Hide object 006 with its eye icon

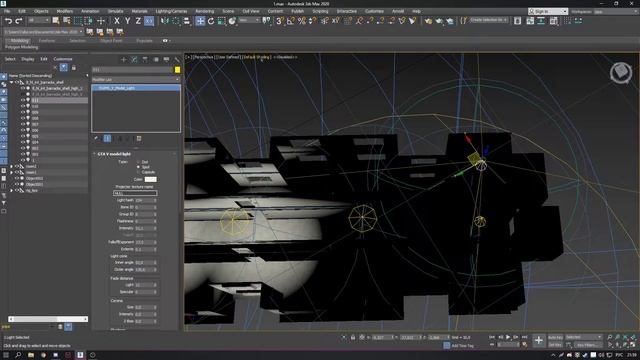coord(23,130)
